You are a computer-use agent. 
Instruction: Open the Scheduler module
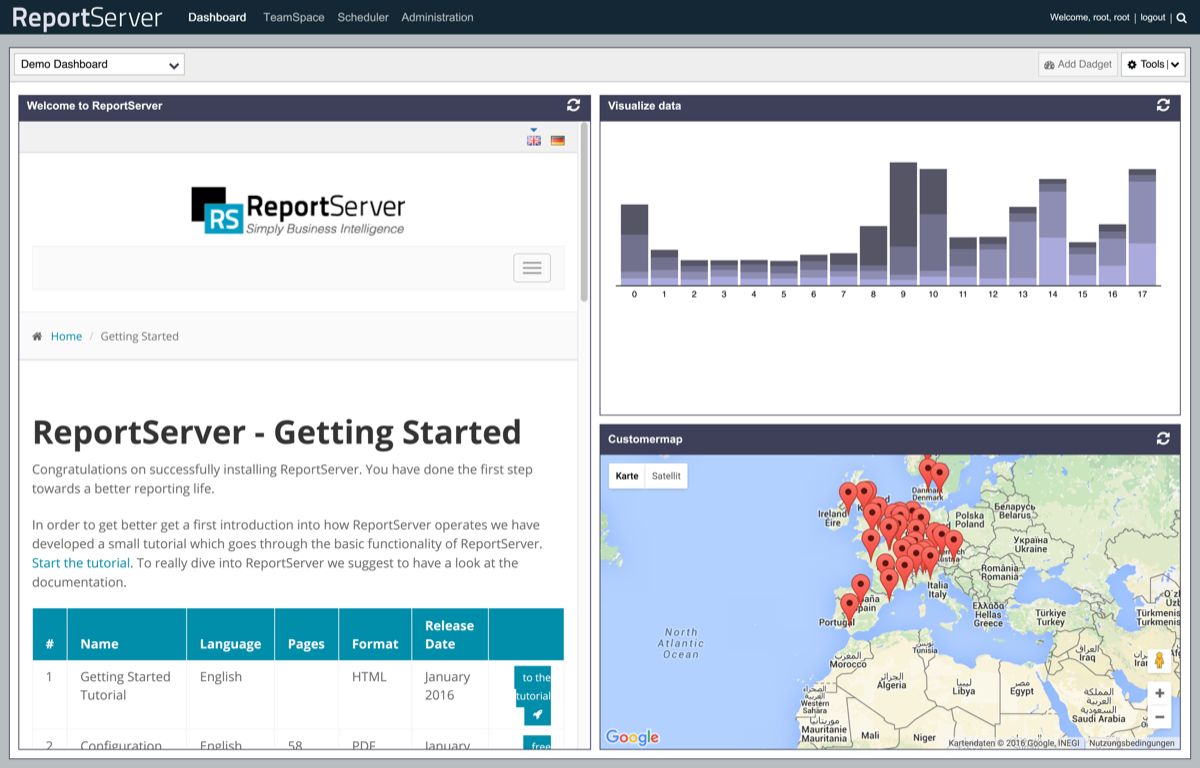point(363,17)
